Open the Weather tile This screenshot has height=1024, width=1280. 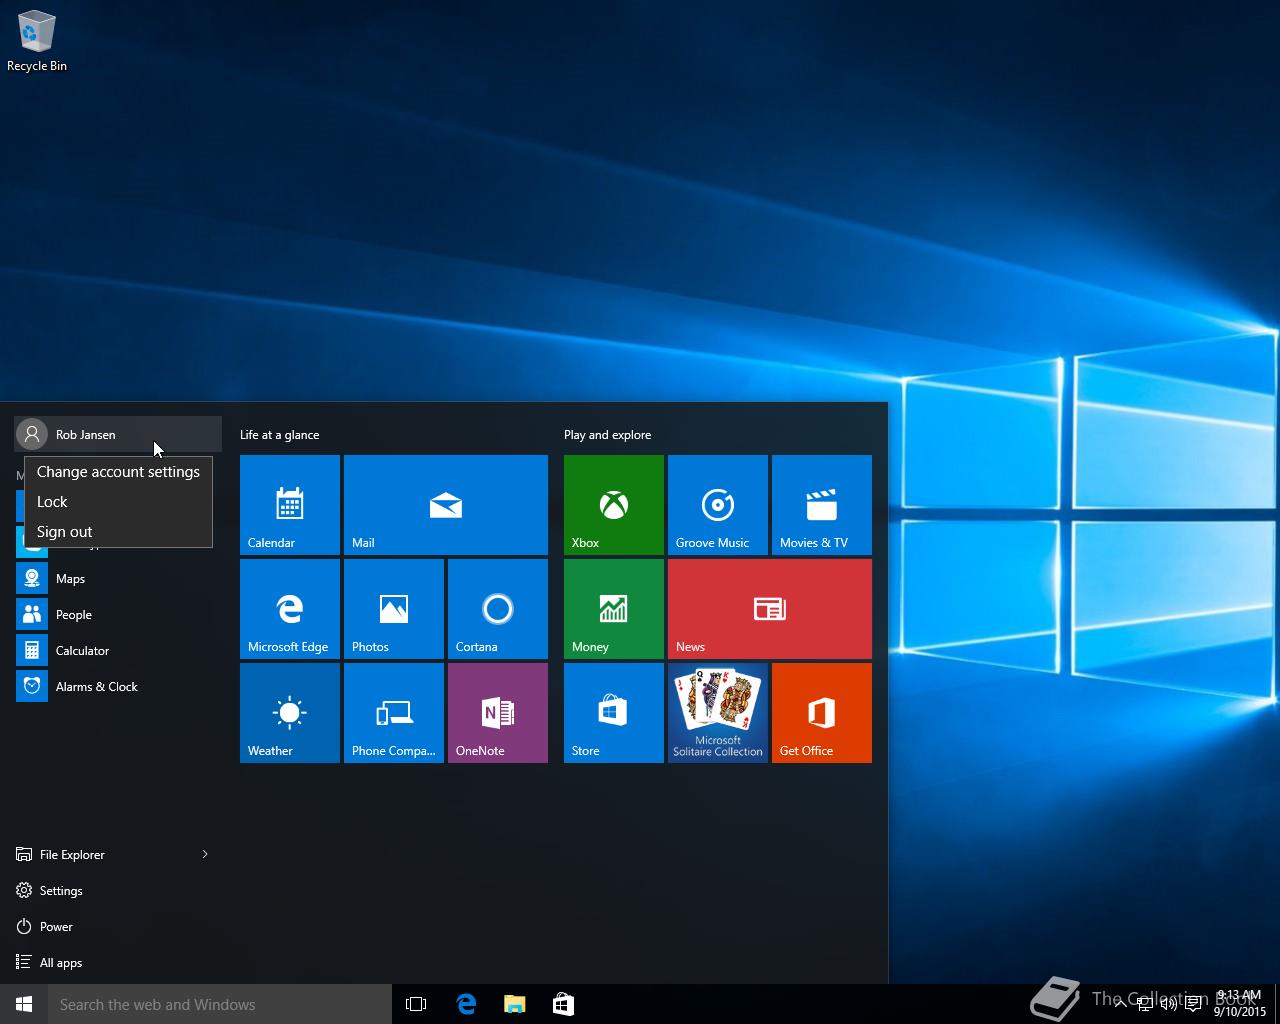coord(290,713)
